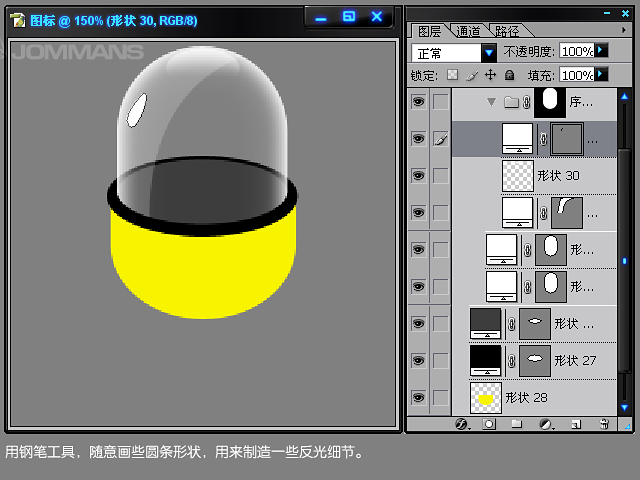Switch to the 通道 tab
This screenshot has height=480, width=640.
point(467,31)
